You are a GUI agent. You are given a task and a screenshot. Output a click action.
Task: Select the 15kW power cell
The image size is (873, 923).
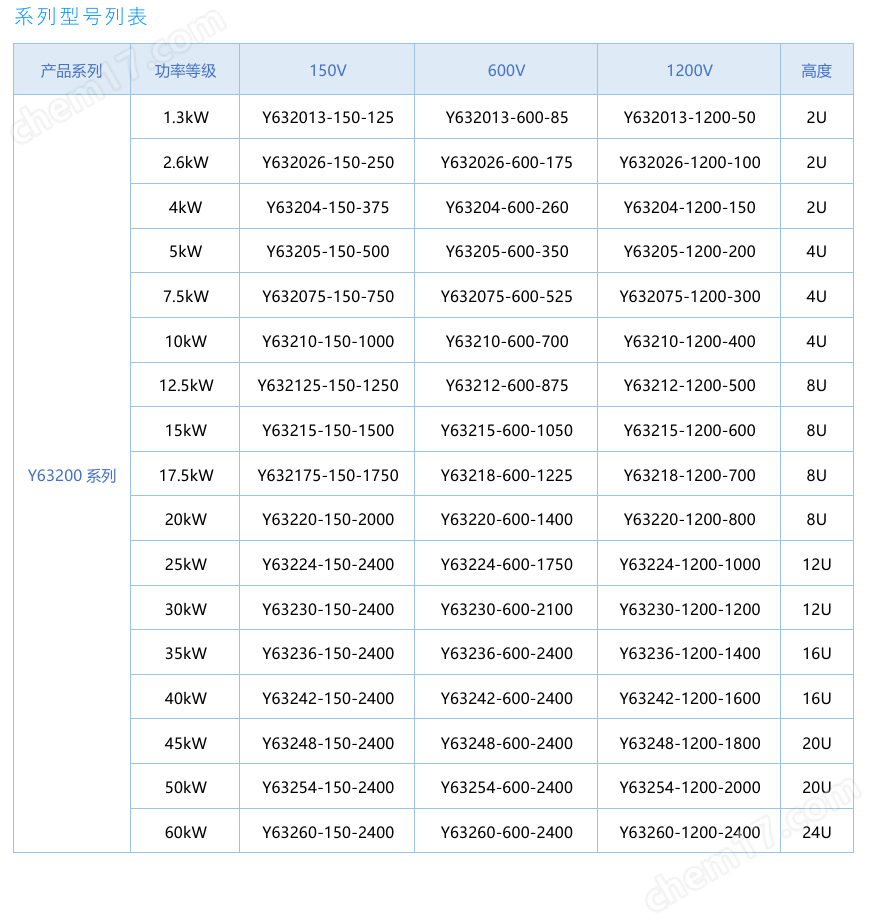tap(185, 430)
